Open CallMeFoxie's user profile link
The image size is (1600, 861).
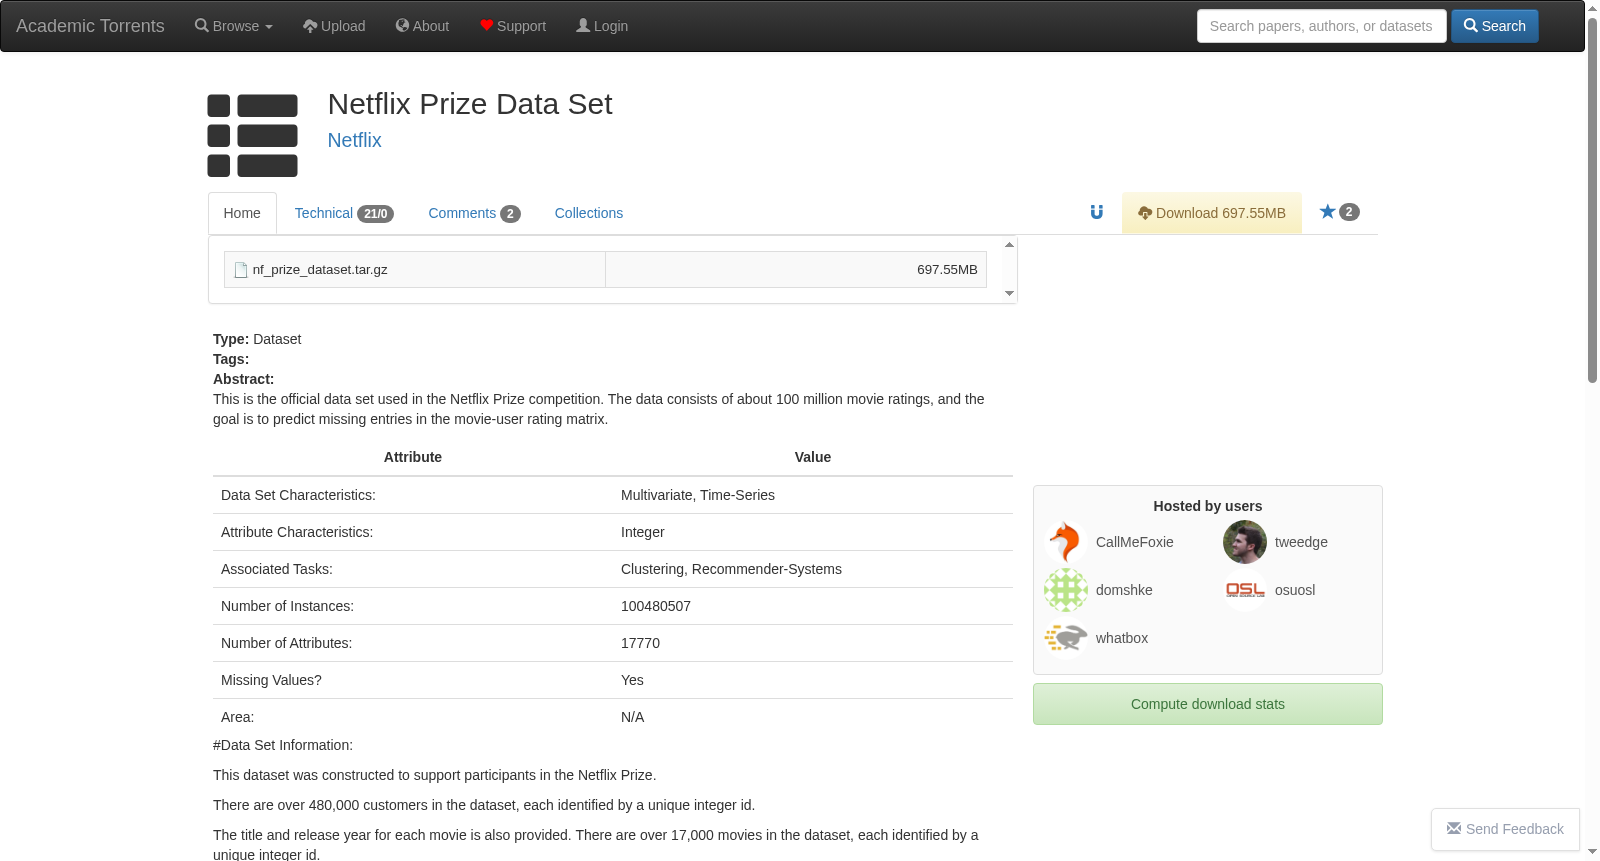(x=1135, y=542)
